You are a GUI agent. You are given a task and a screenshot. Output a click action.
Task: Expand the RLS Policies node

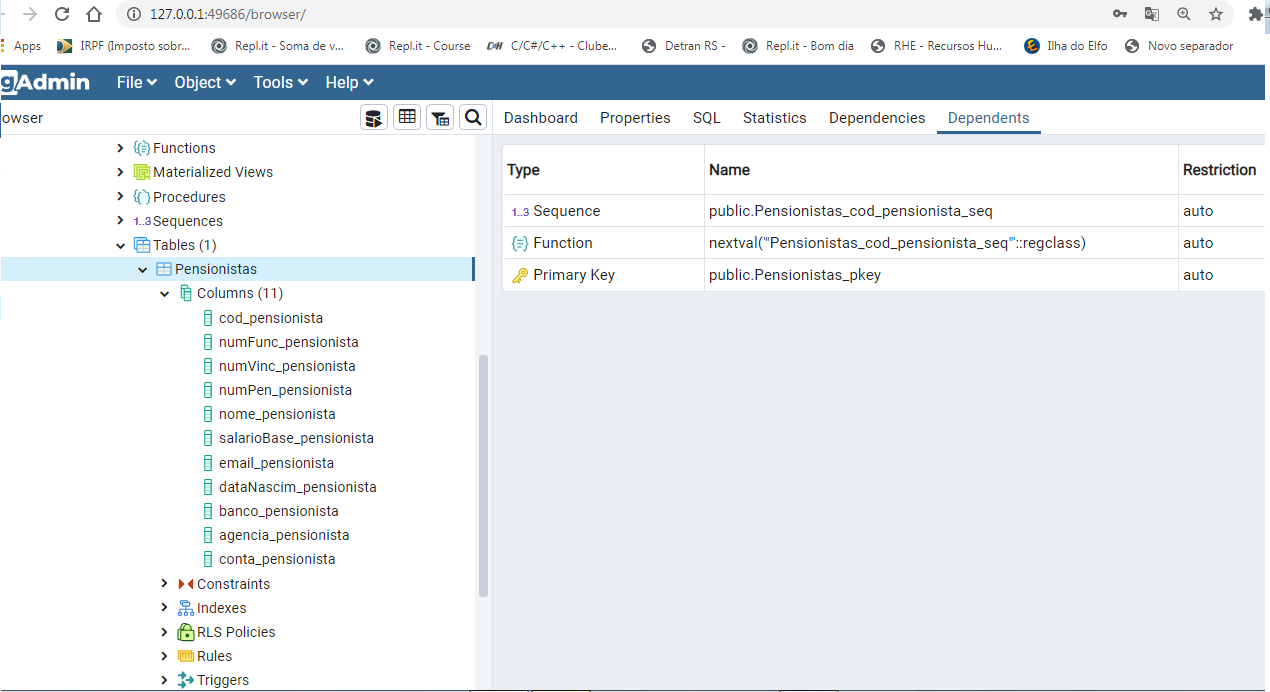(x=165, y=632)
